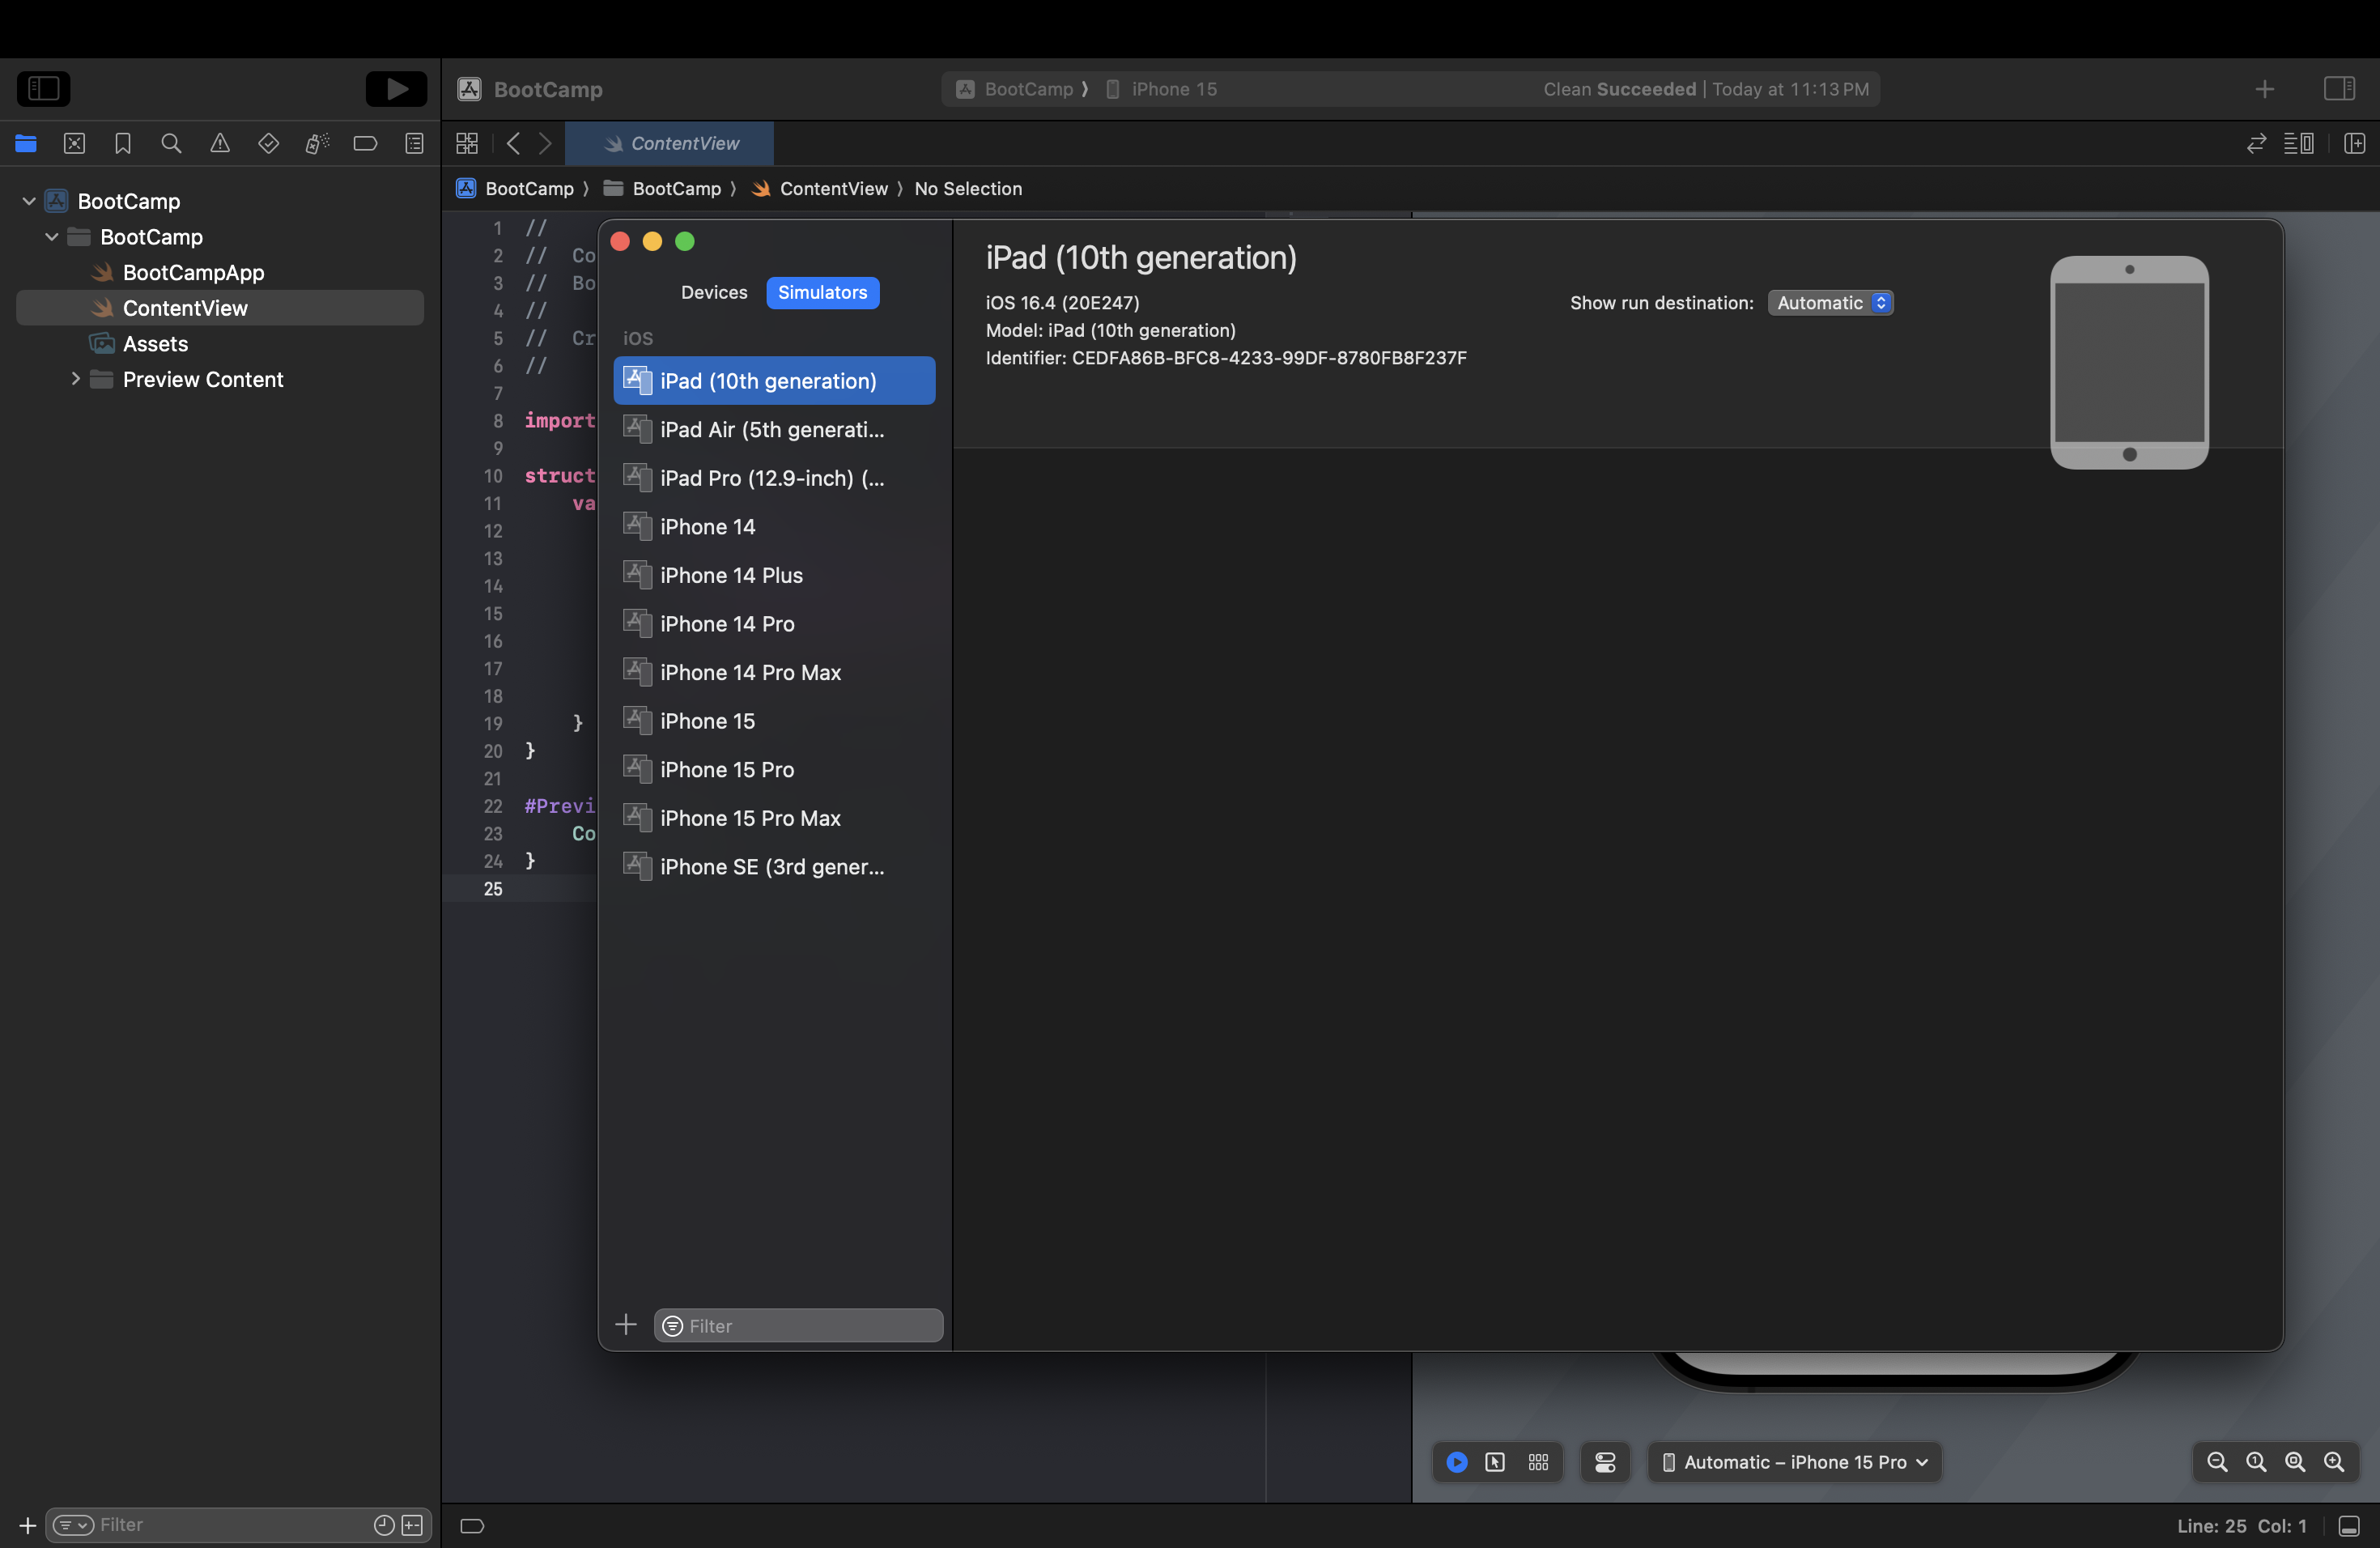
Task: Select iPhone 14 Pro Max simulator
Action: click(750, 673)
